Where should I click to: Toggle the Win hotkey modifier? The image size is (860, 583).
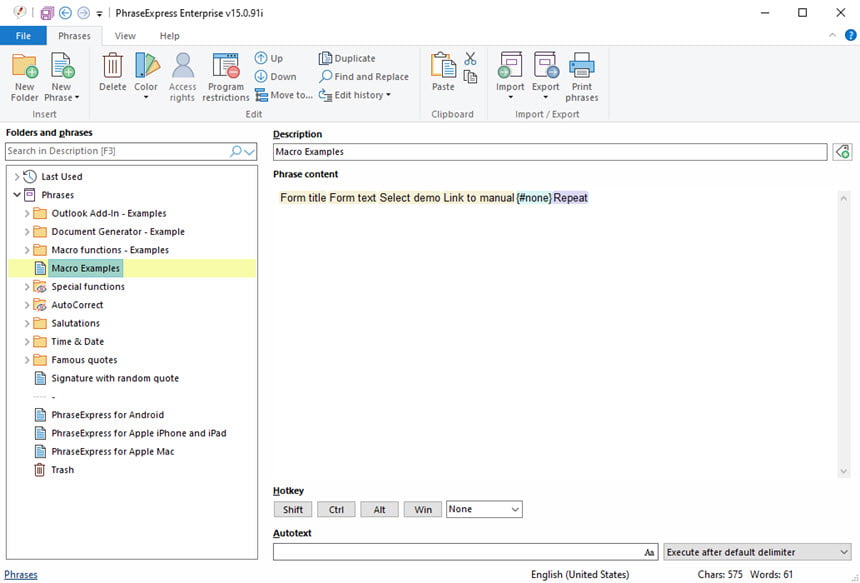(423, 510)
